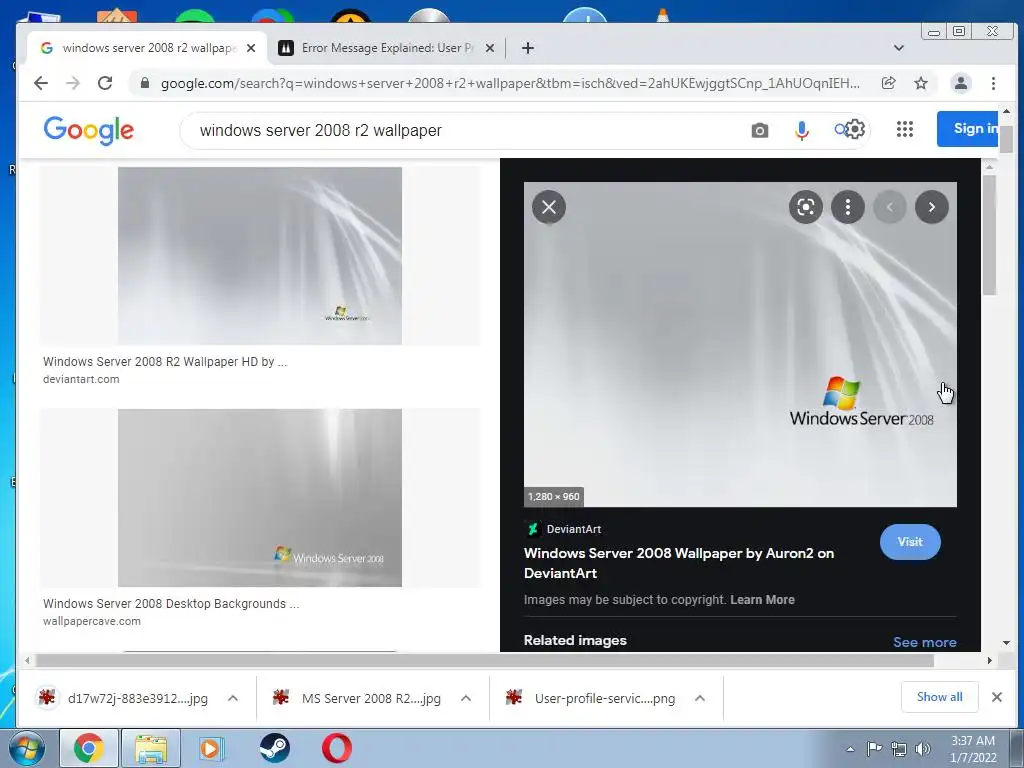Reload the current page
The height and width of the screenshot is (768, 1024).
click(x=104, y=83)
